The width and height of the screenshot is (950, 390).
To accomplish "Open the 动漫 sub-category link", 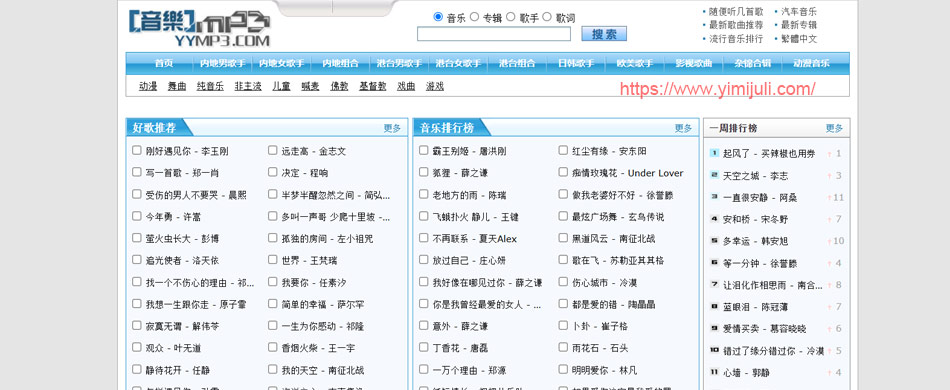I will [x=148, y=87].
